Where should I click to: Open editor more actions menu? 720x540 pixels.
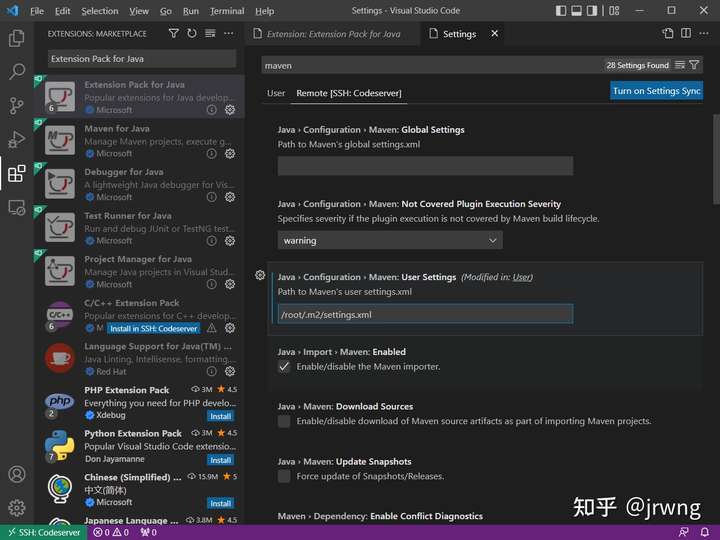(x=703, y=33)
